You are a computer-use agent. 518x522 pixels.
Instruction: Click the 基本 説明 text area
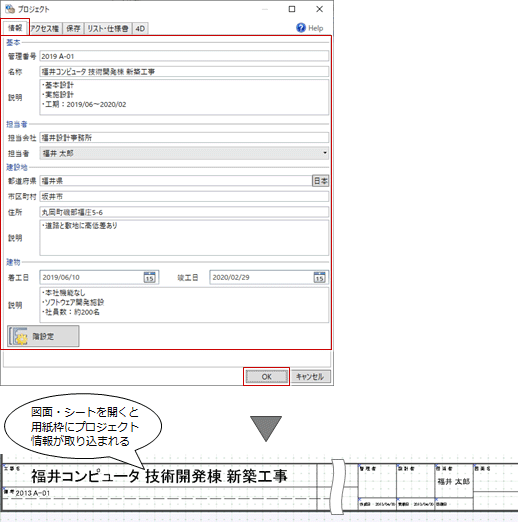tap(184, 97)
